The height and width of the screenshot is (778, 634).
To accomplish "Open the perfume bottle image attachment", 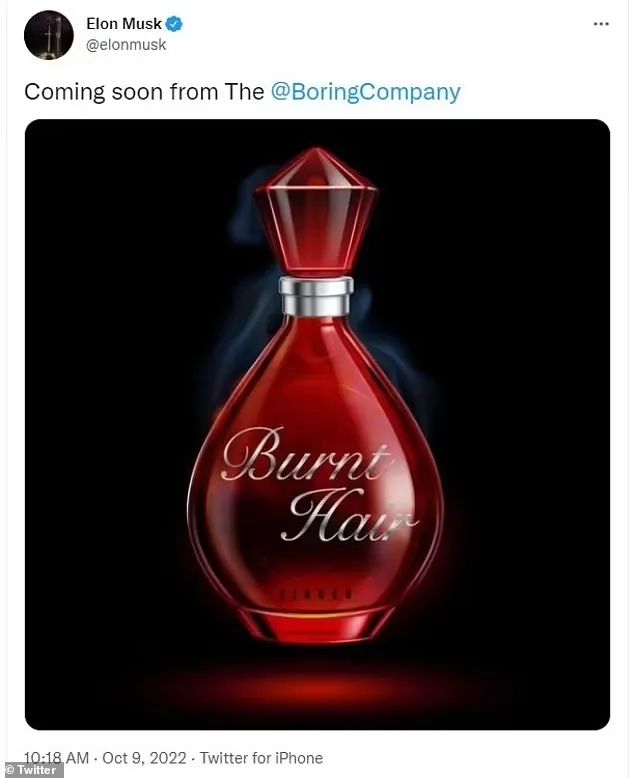I will coord(317,424).
